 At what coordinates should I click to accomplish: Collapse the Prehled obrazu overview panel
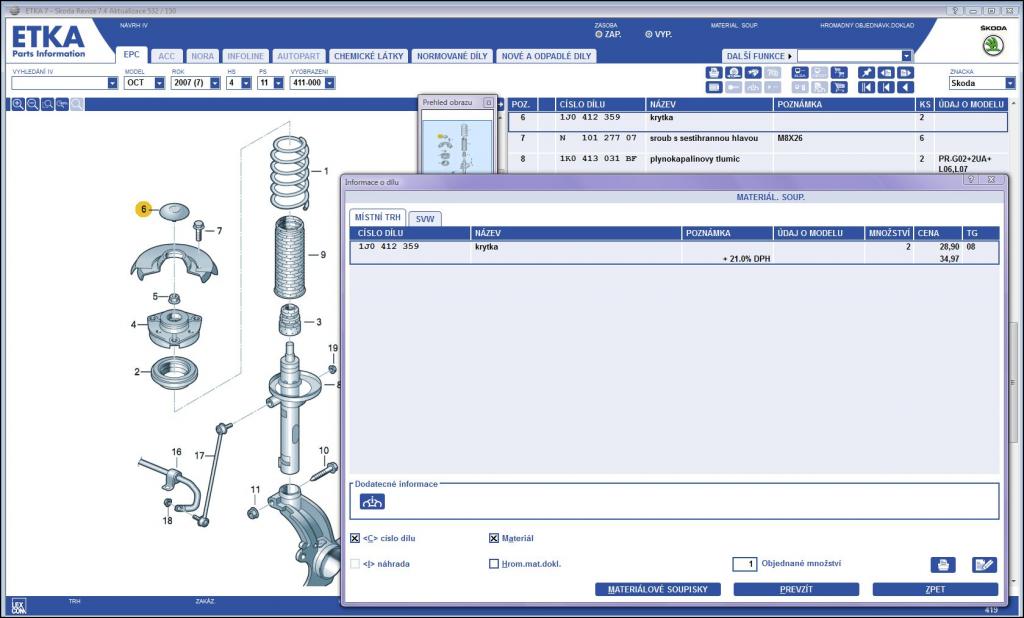click(488, 103)
